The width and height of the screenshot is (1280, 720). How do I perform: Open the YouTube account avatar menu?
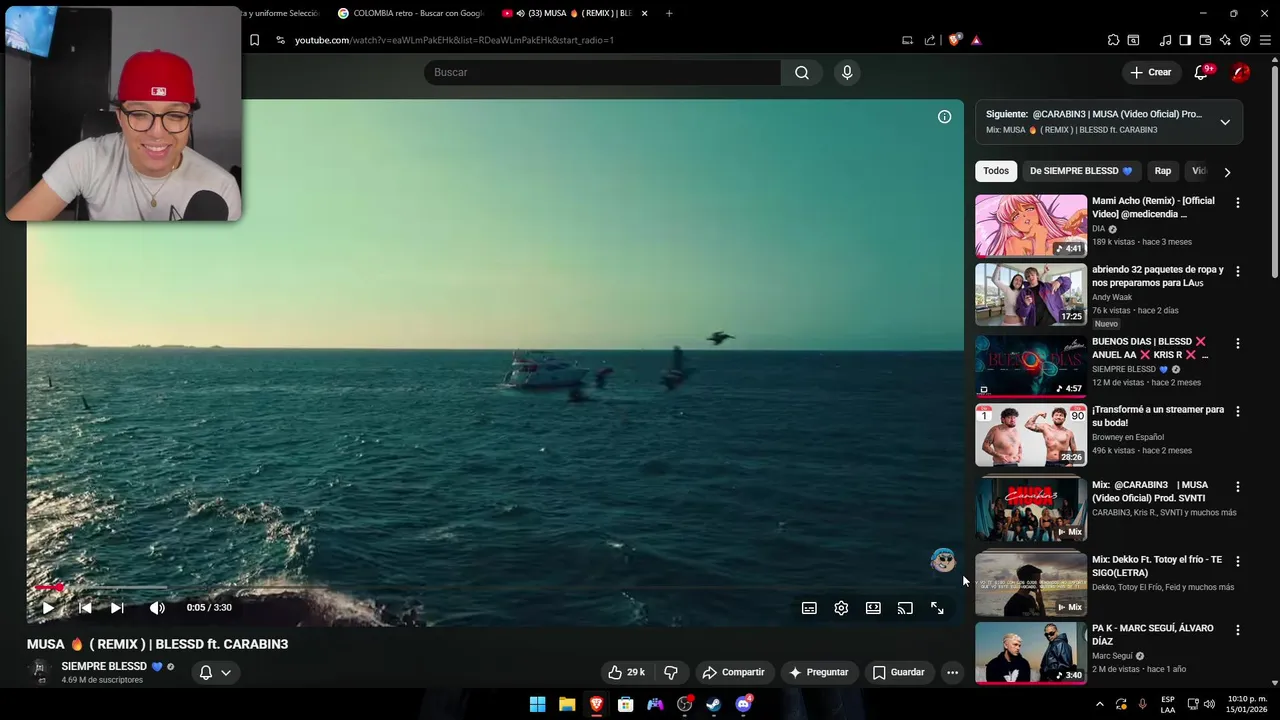[x=1240, y=72]
